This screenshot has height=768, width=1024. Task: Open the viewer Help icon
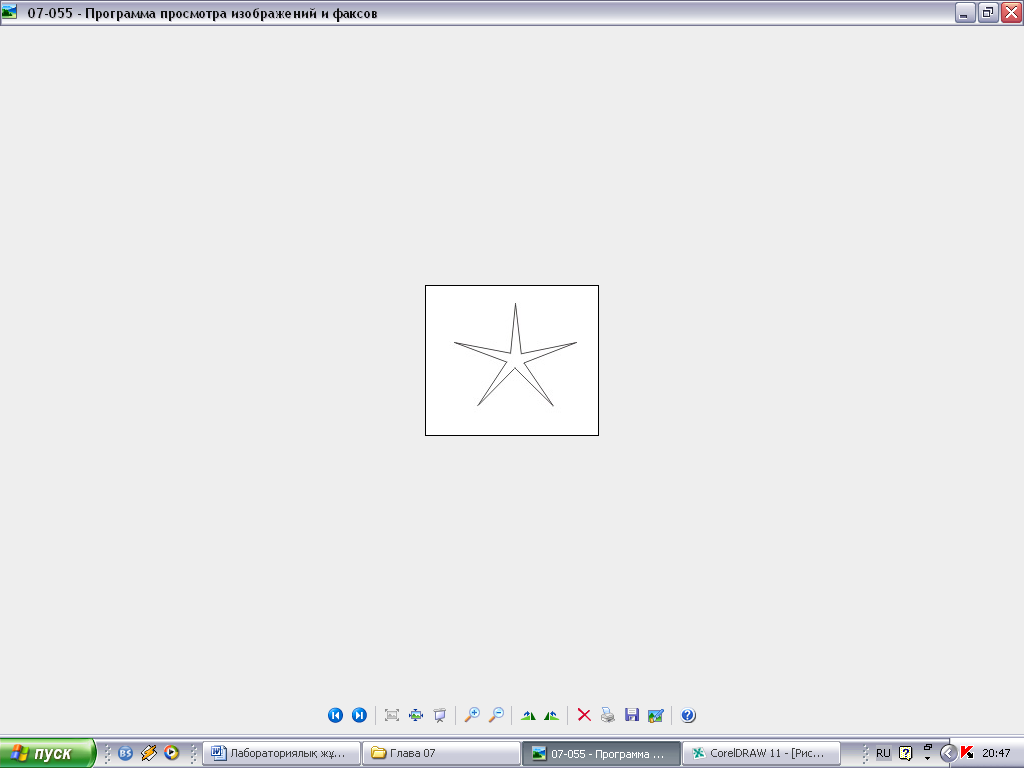point(688,715)
